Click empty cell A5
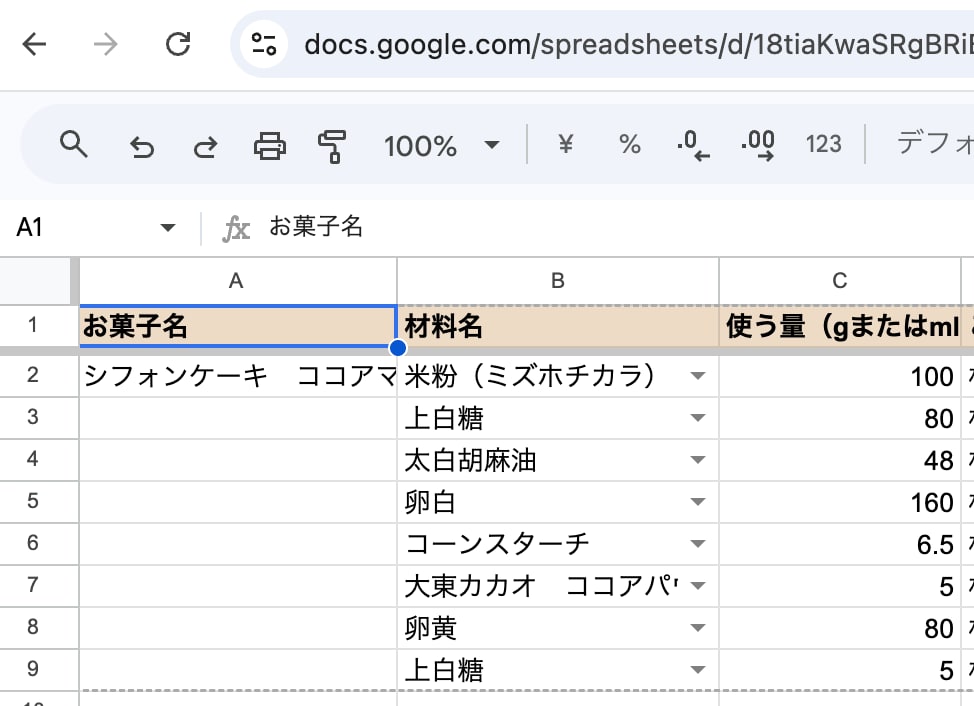This screenshot has height=706, width=974. (238, 502)
